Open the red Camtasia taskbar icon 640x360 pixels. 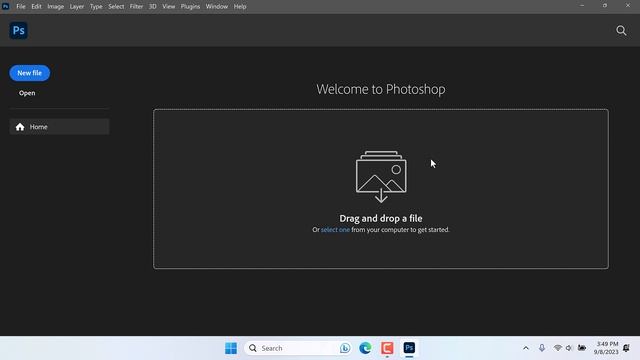387,348
